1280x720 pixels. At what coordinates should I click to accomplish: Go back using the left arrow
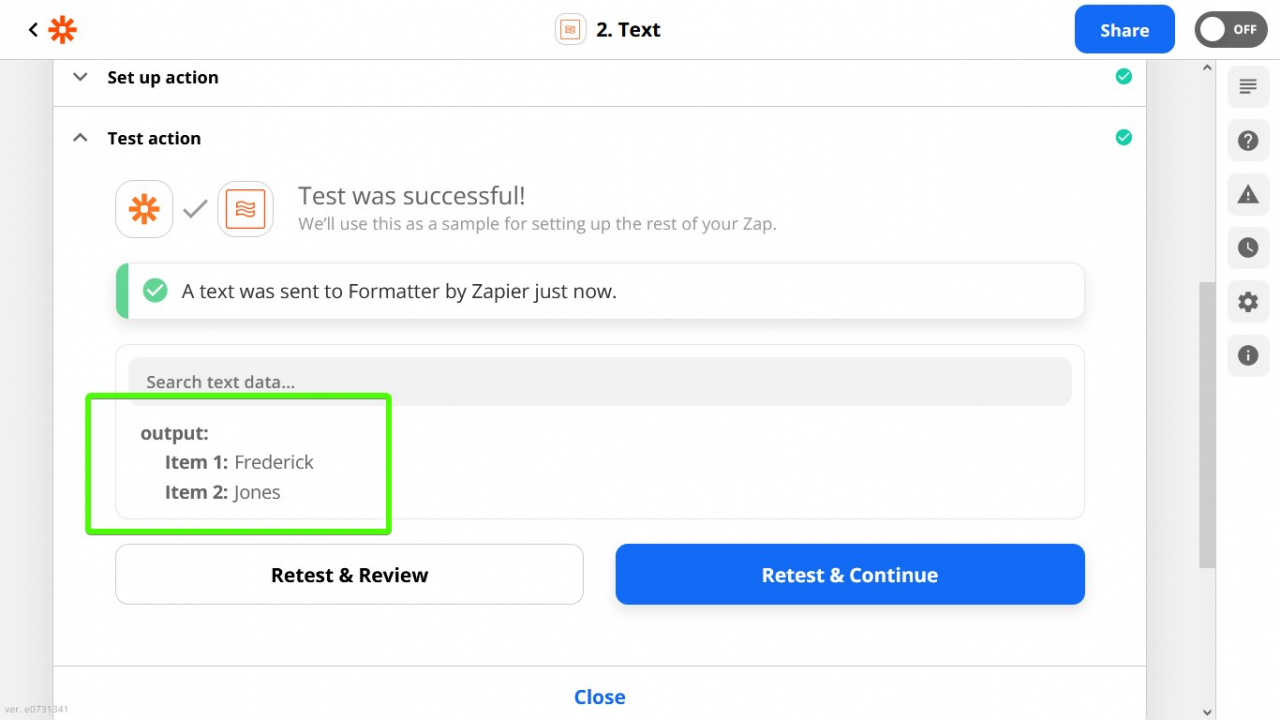pyautogui.click(x=33, y=30)
